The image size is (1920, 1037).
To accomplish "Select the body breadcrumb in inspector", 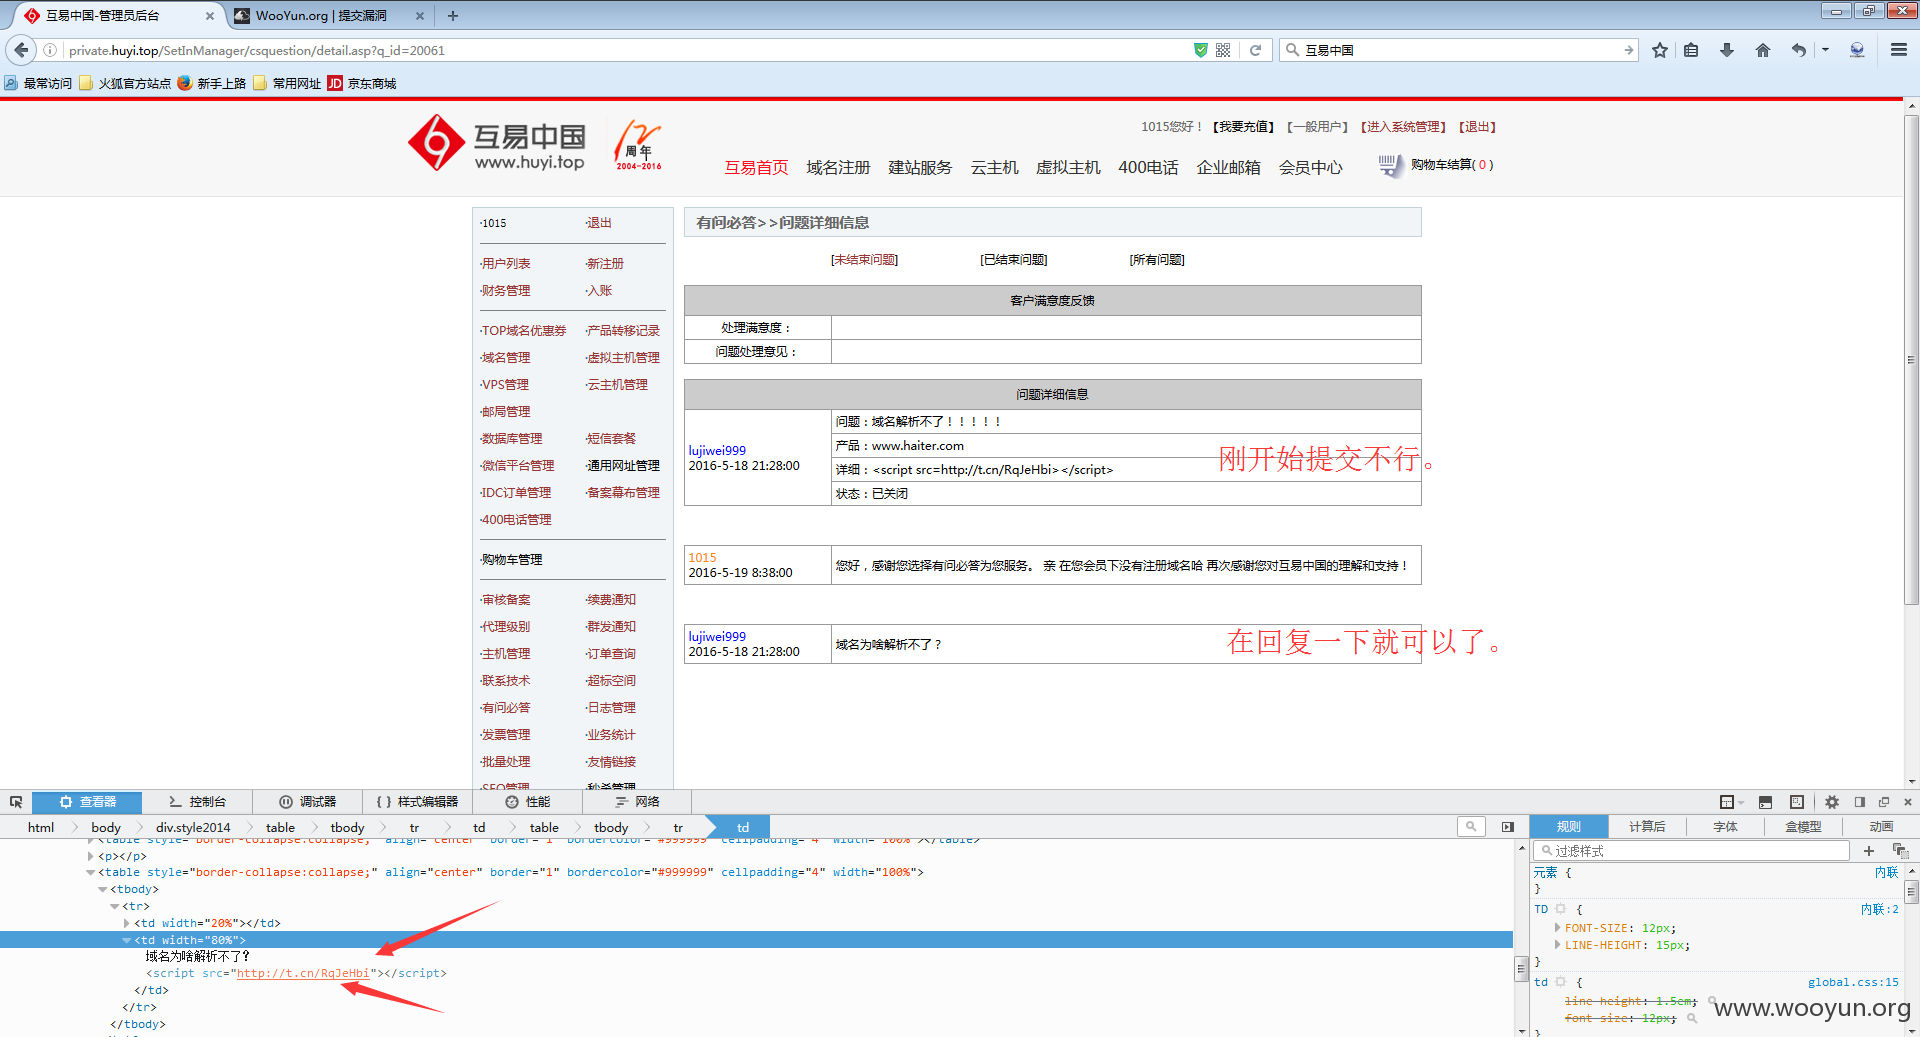I will point(105,827).
